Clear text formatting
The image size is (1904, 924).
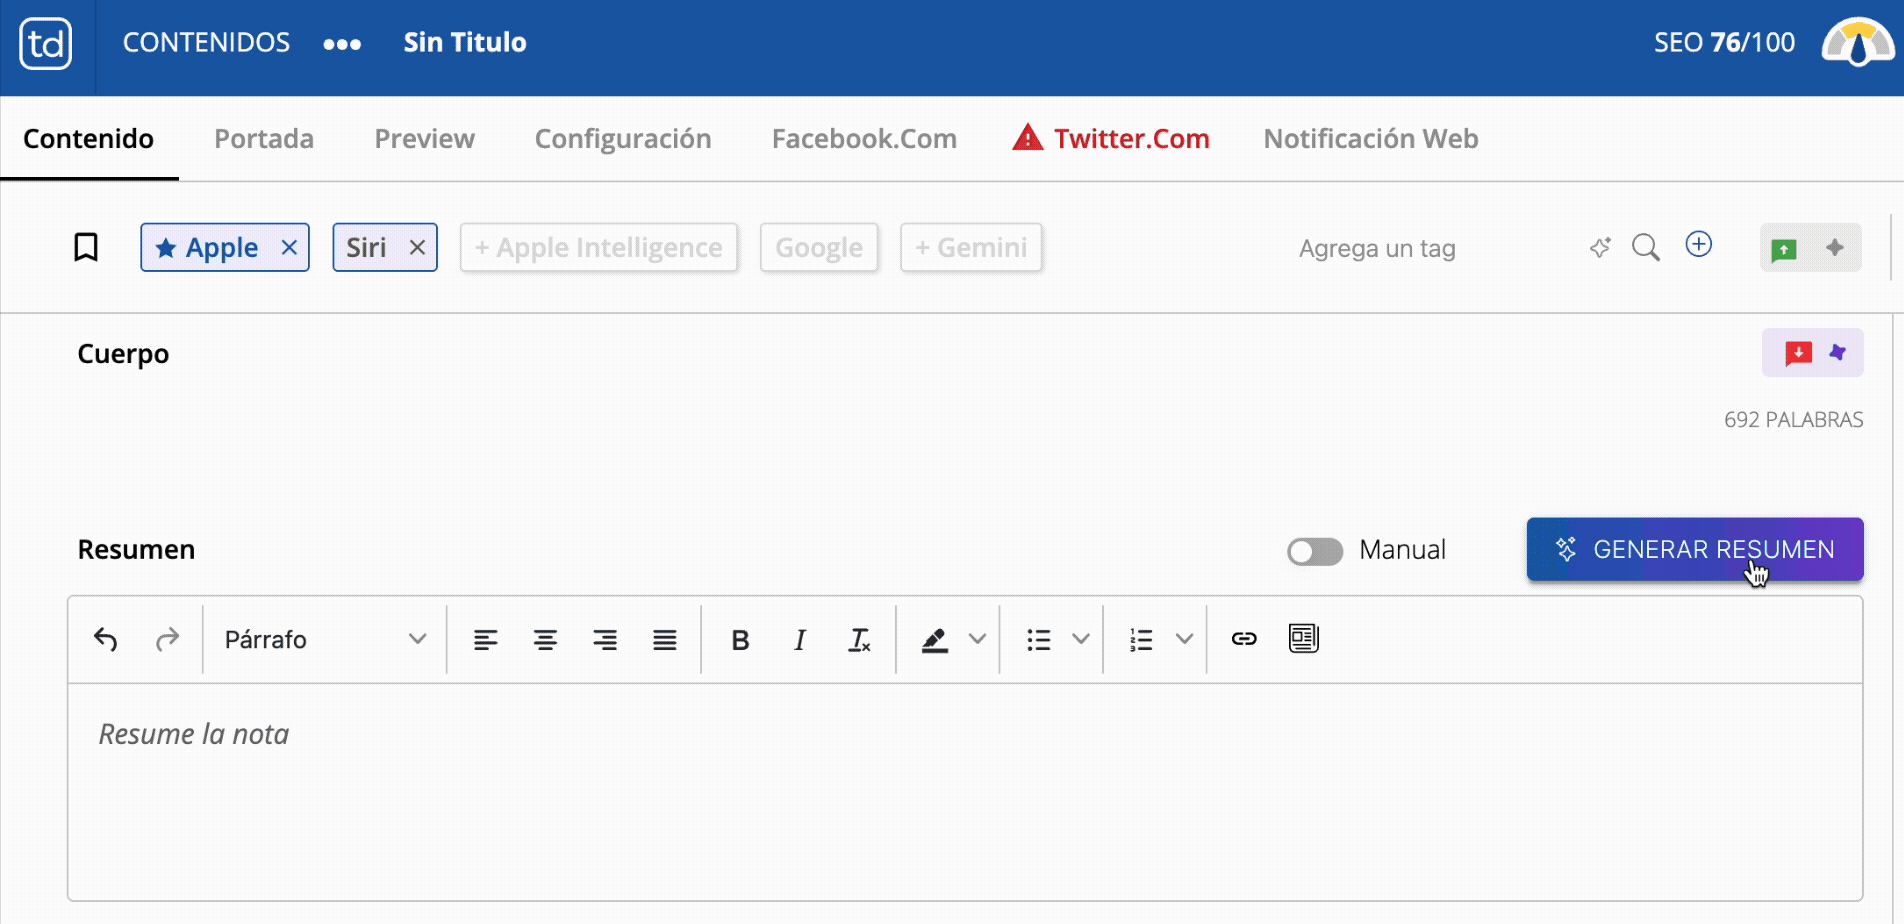tap(859, 640)
